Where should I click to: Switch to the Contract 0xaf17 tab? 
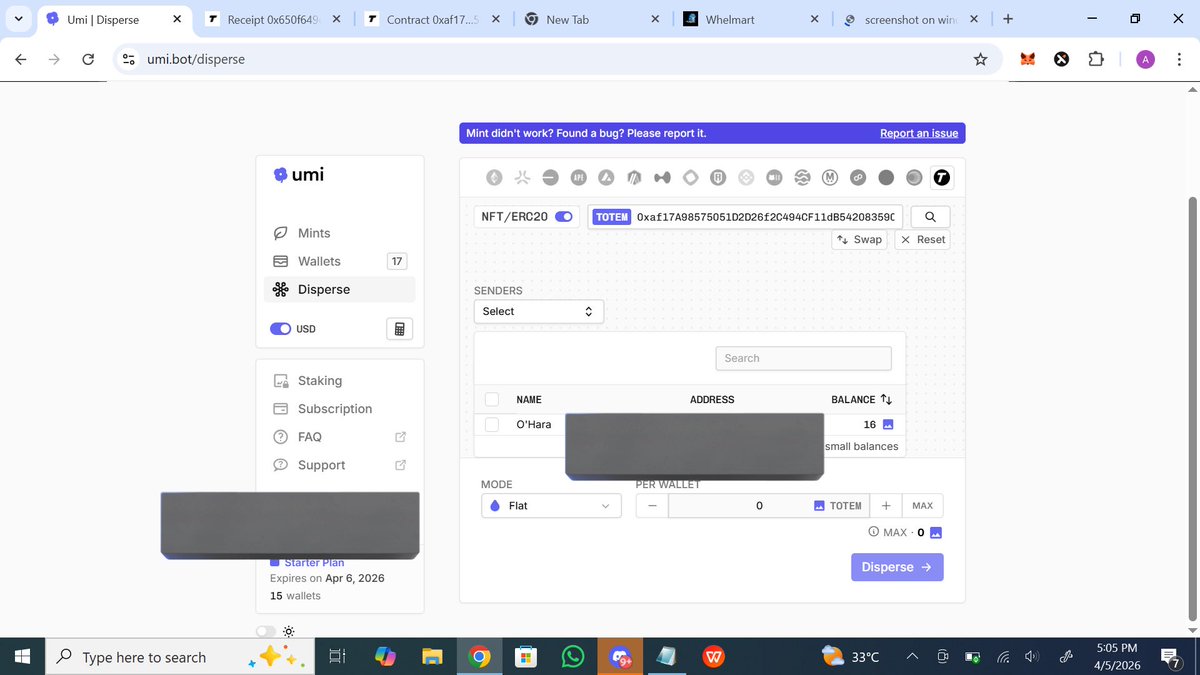[x=433, y=19]
